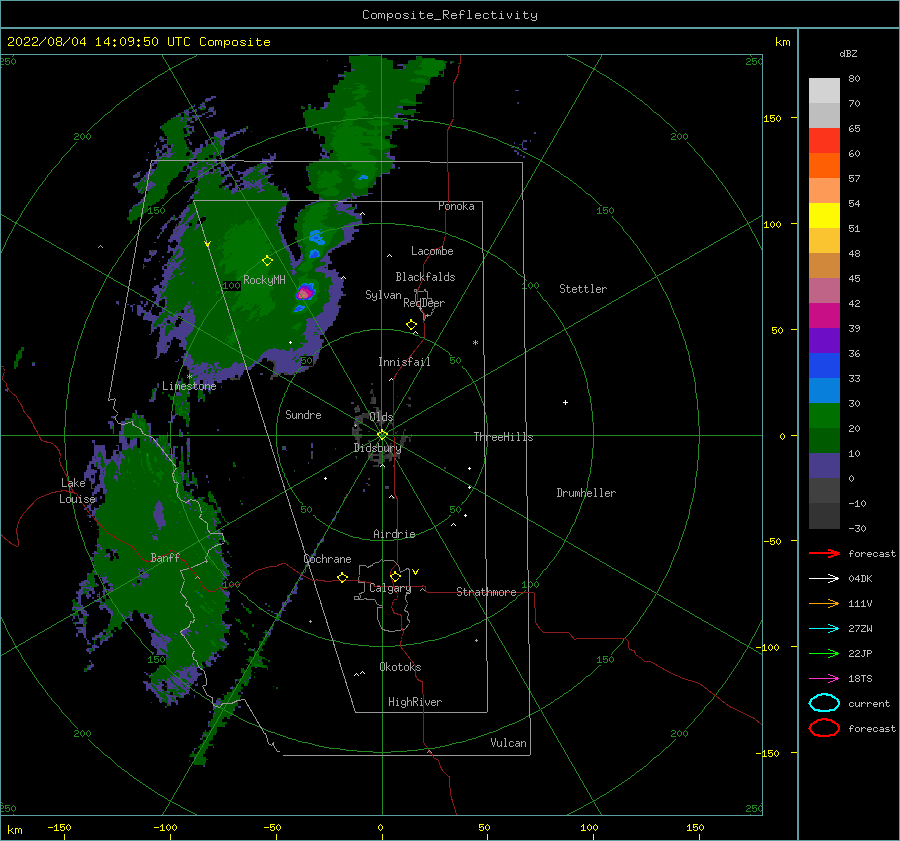Image resolution: width=900 pixels, height=841 pixels.
Task: Click the Calgary city label
Action: pos(390,588)
